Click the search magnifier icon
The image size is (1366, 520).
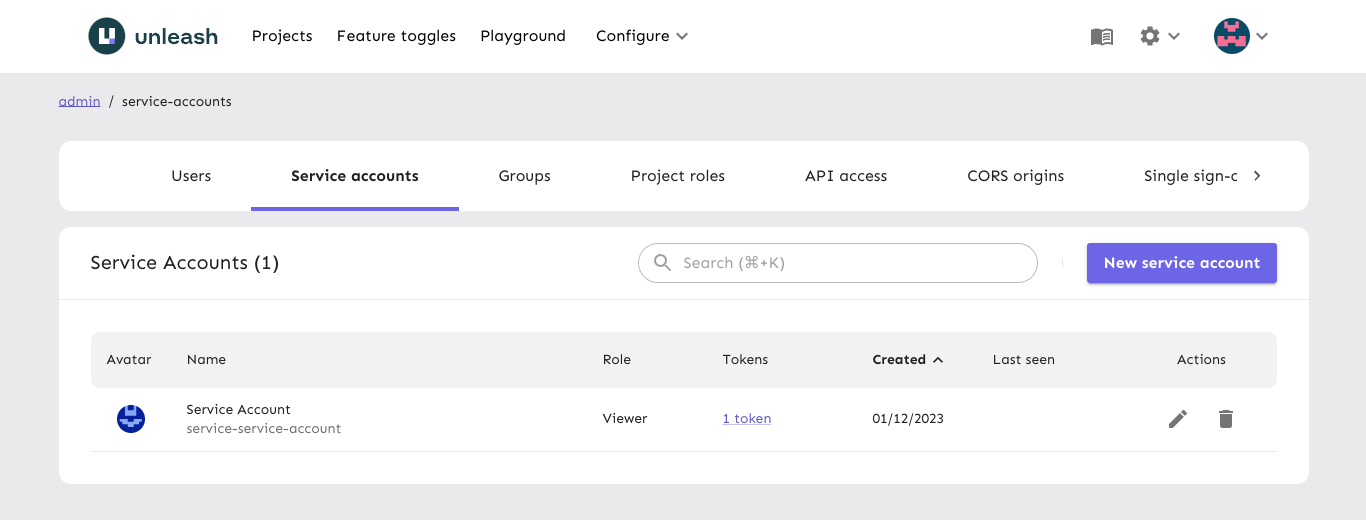[x=662, y=263]
